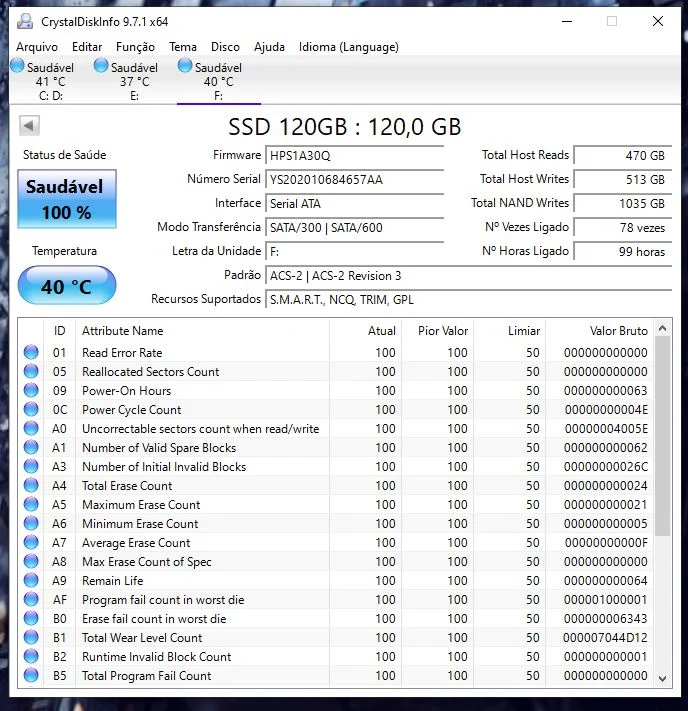Click the Attribute Name column header
Viewport: 688px width, 711px height.
pos(202,331)
